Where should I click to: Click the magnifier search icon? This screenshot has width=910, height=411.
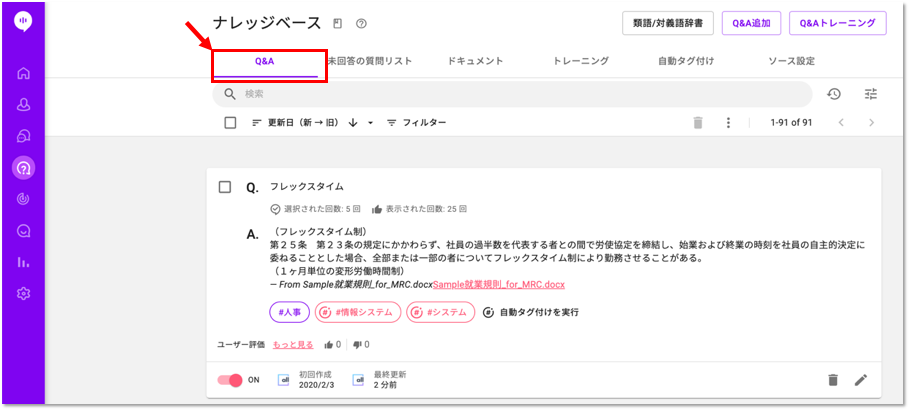point(230,94)
